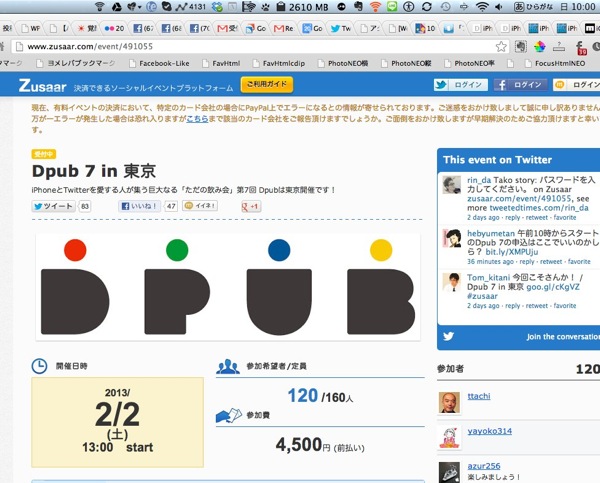This screenshot has height=483, width=600.
Task: Click the #zusaar hashtag
Action: coord(482,296)
